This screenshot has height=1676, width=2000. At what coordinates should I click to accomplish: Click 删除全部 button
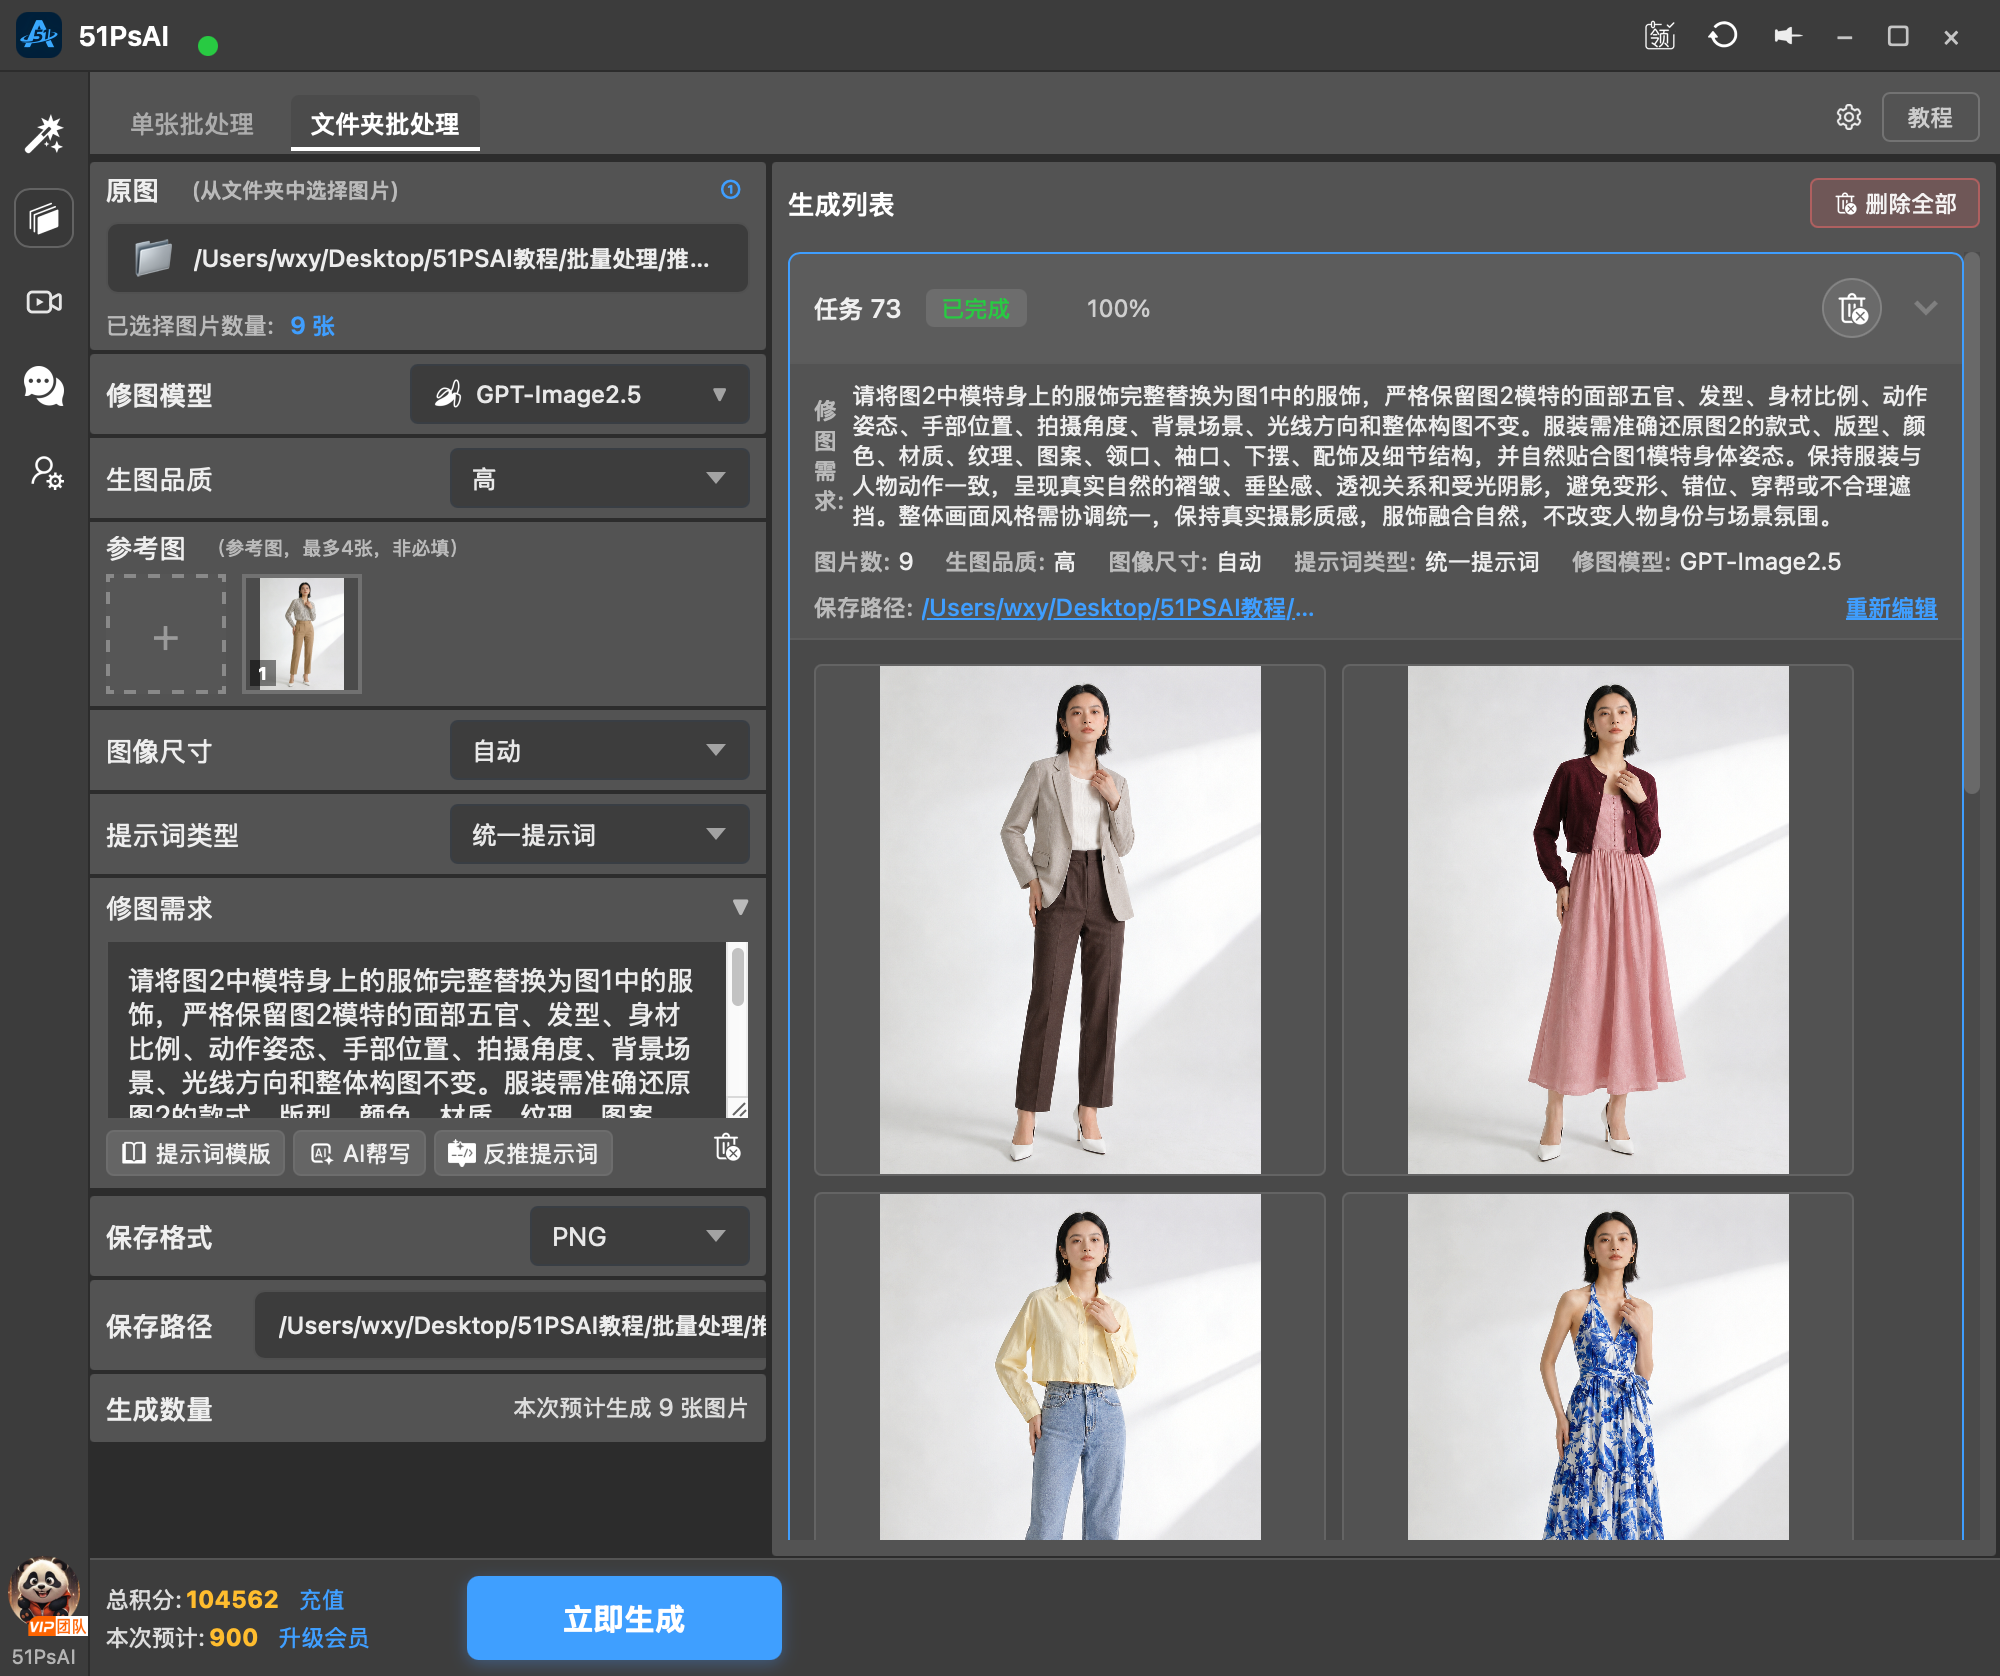coord(1895,204)
